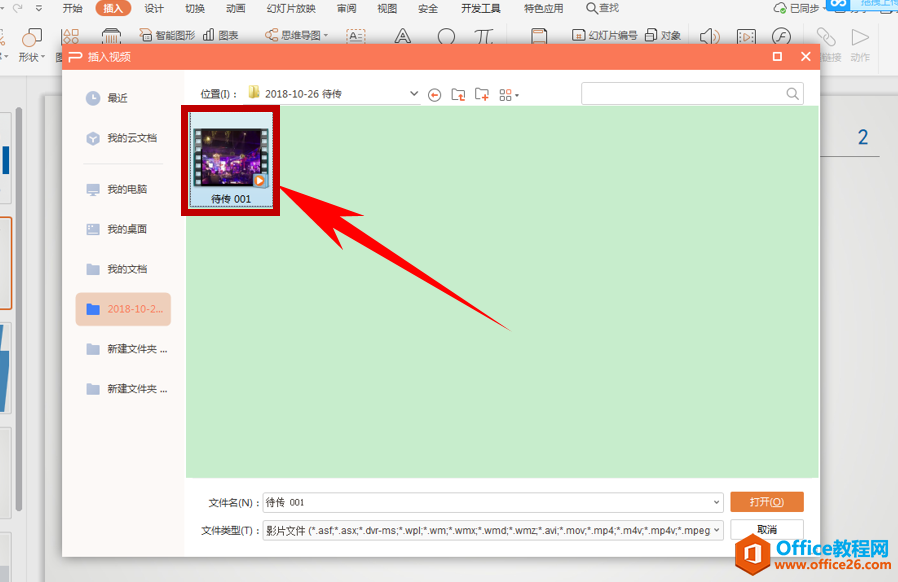Select the 插入 ribbon tab
The height and width of the screenshot is (582, 898).
[x=113, y=8]
